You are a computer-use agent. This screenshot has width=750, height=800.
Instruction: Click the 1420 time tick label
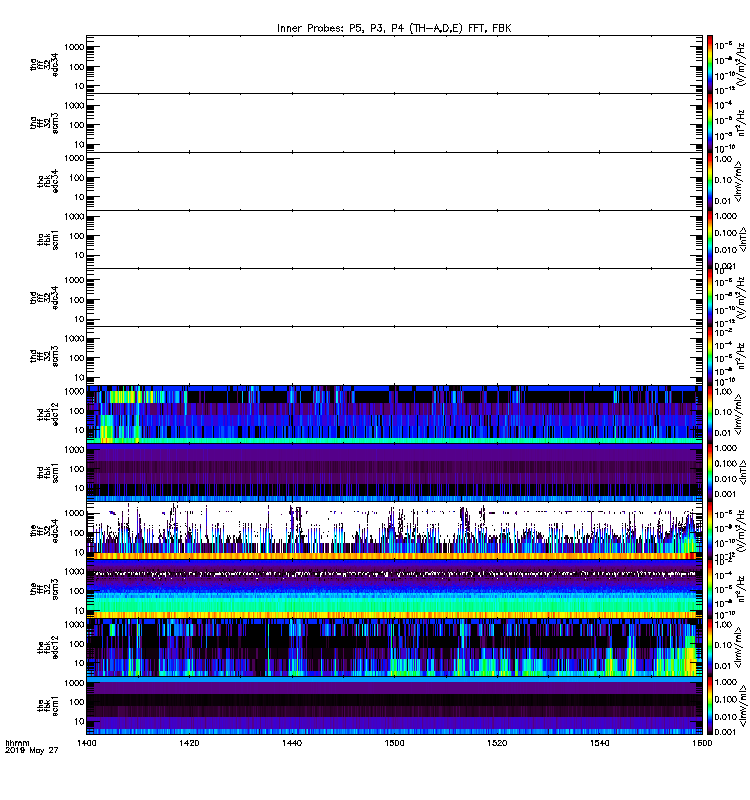coord(189,743)
